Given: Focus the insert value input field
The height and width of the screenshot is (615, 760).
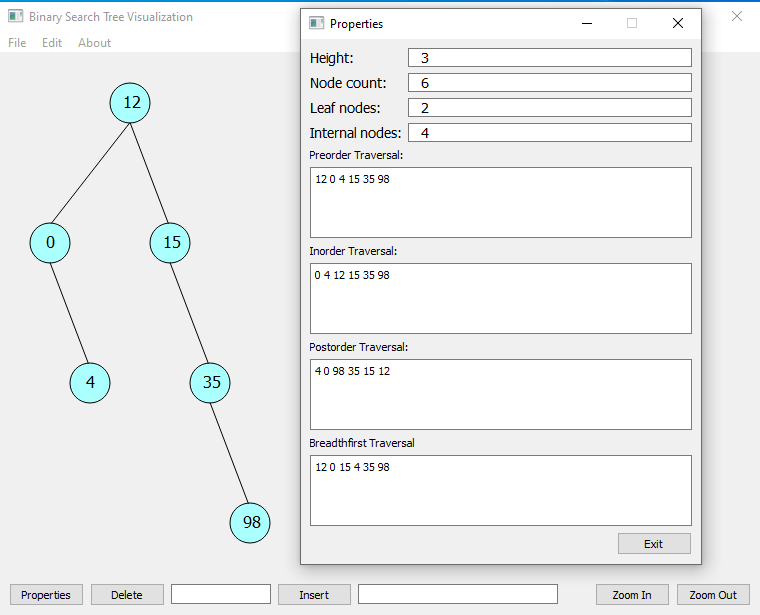Looking at the screenshot, I should pos(458,594).
